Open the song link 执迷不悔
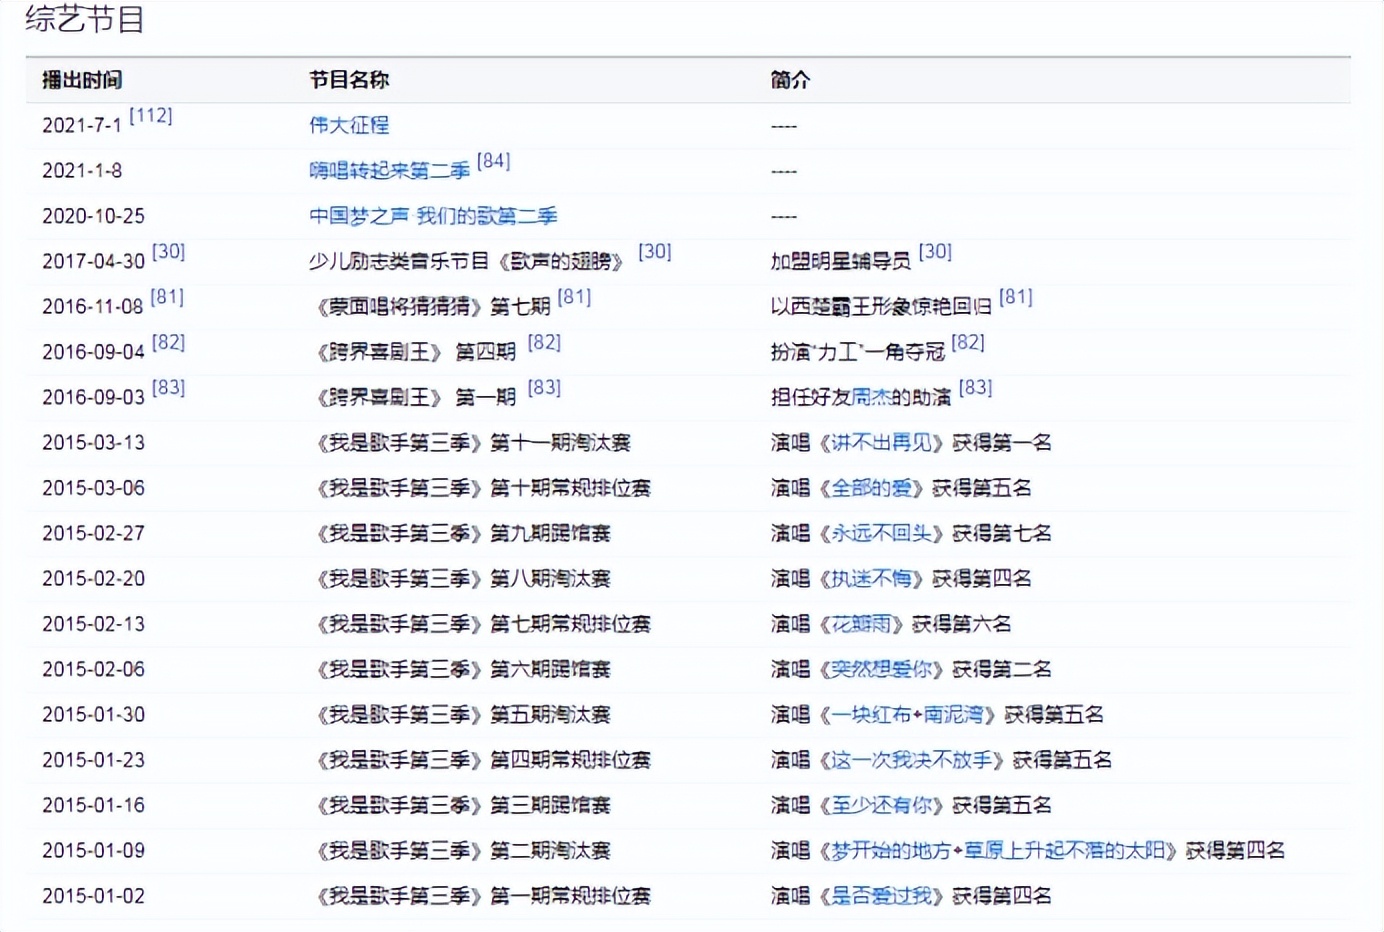1384x932 pixels. pyautogui.click(x=872, y=578)
